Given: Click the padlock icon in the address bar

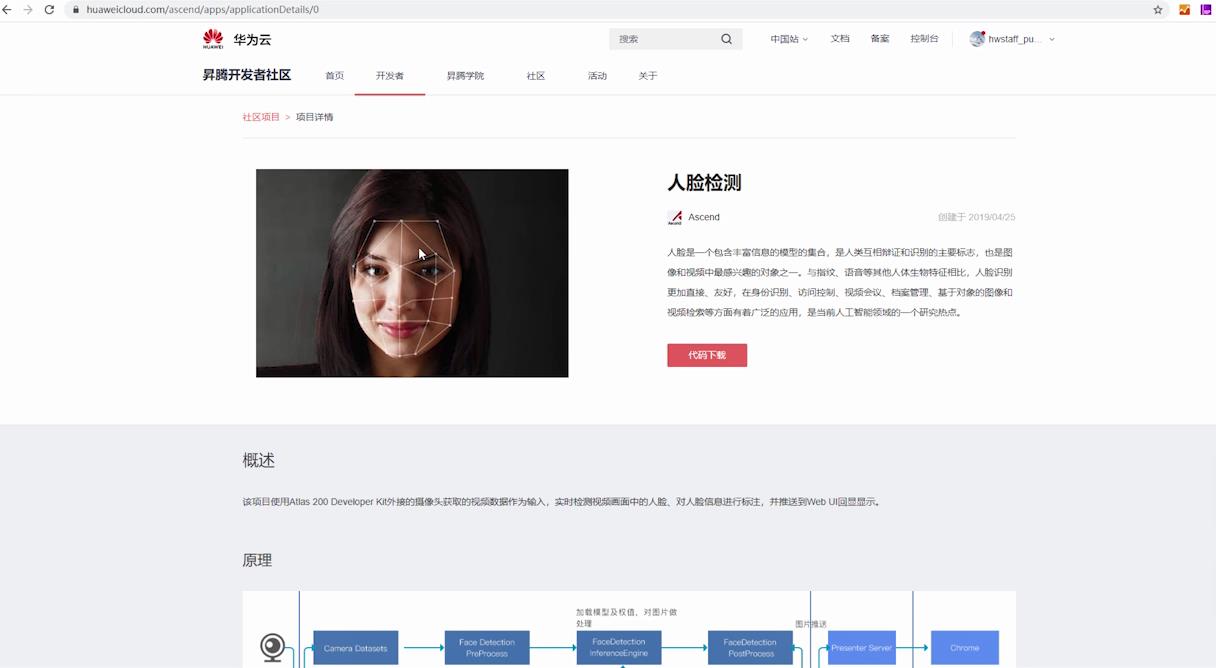Looking at the screenshot, I should [76, 10].
